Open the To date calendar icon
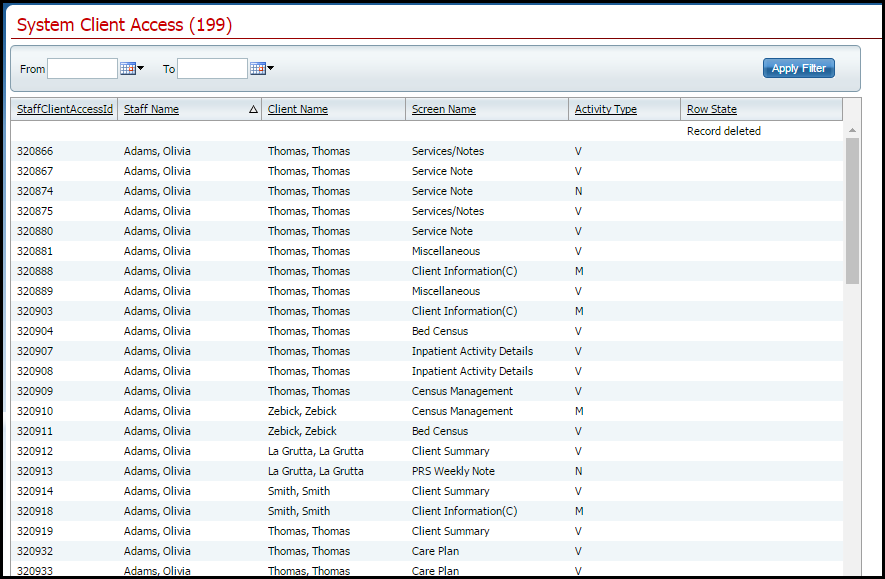 tap(257, 69)
